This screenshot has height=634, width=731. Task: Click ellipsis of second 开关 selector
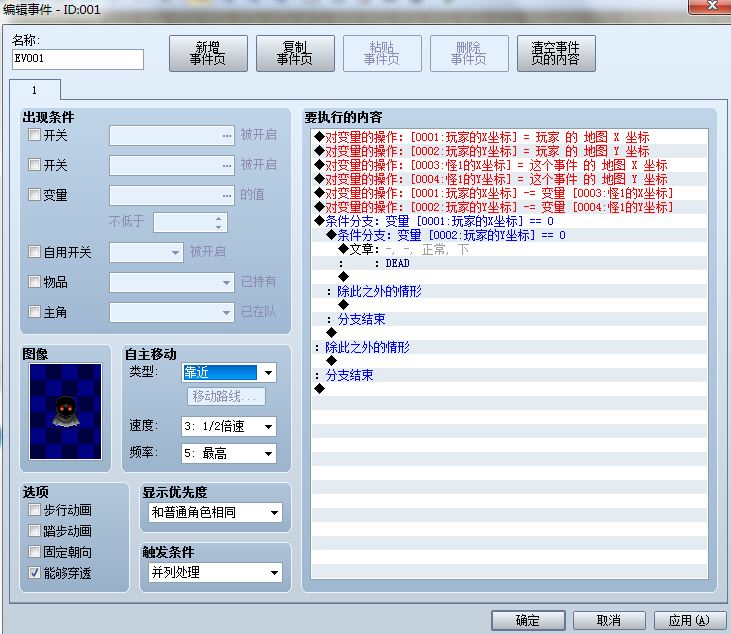[x=227, y=165]
